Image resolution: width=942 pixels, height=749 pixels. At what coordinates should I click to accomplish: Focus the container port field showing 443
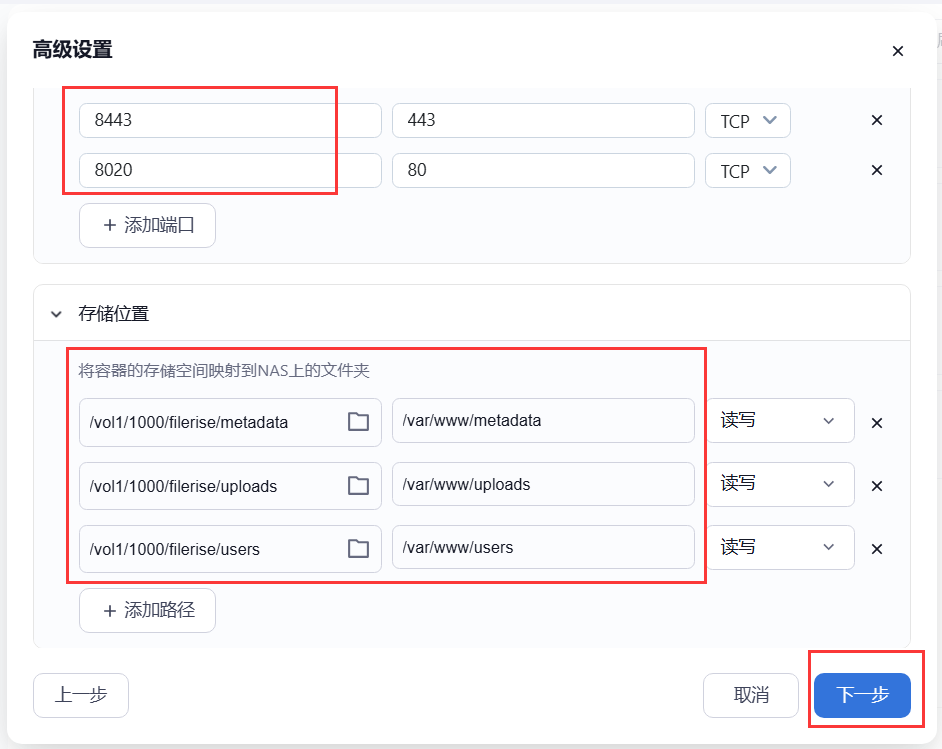[x=543, y=120]
